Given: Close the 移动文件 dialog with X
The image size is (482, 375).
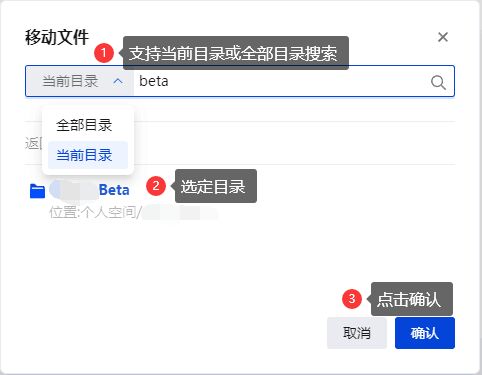Looking at the screenshot, I should pos(443,37).
